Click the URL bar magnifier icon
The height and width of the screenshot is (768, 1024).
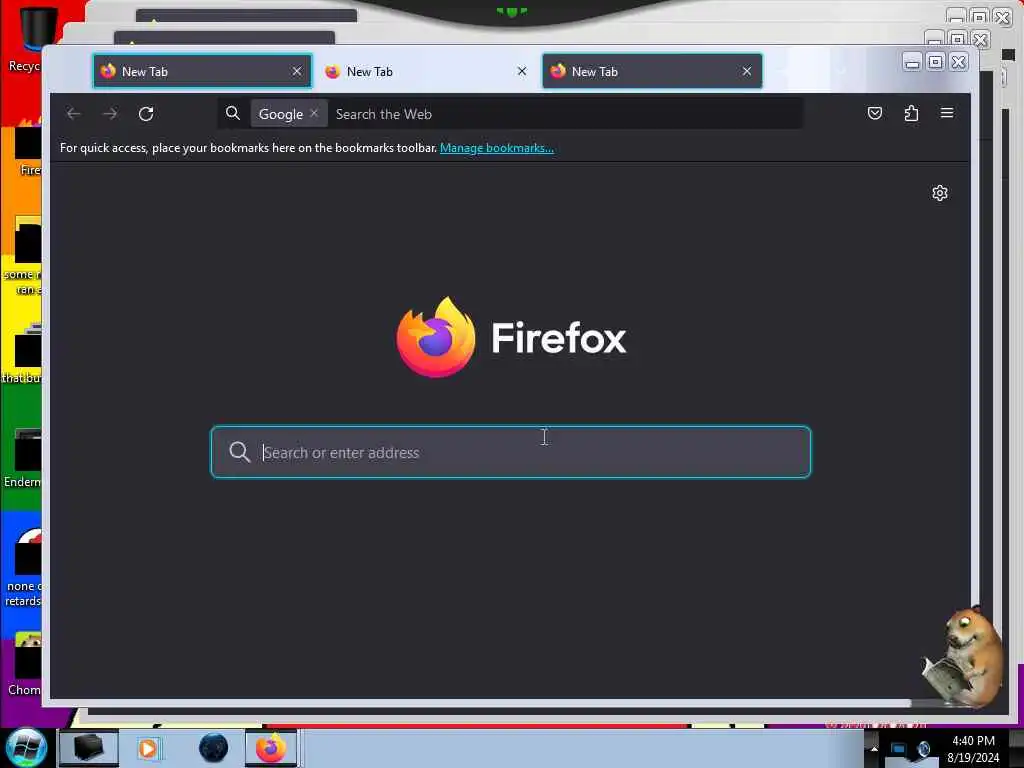[x=232, y=113]
